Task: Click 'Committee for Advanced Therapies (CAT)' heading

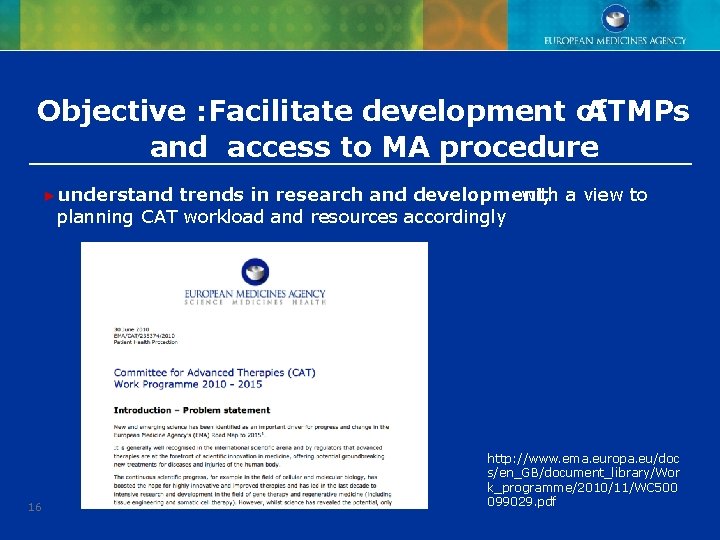Action: (214, 372)
